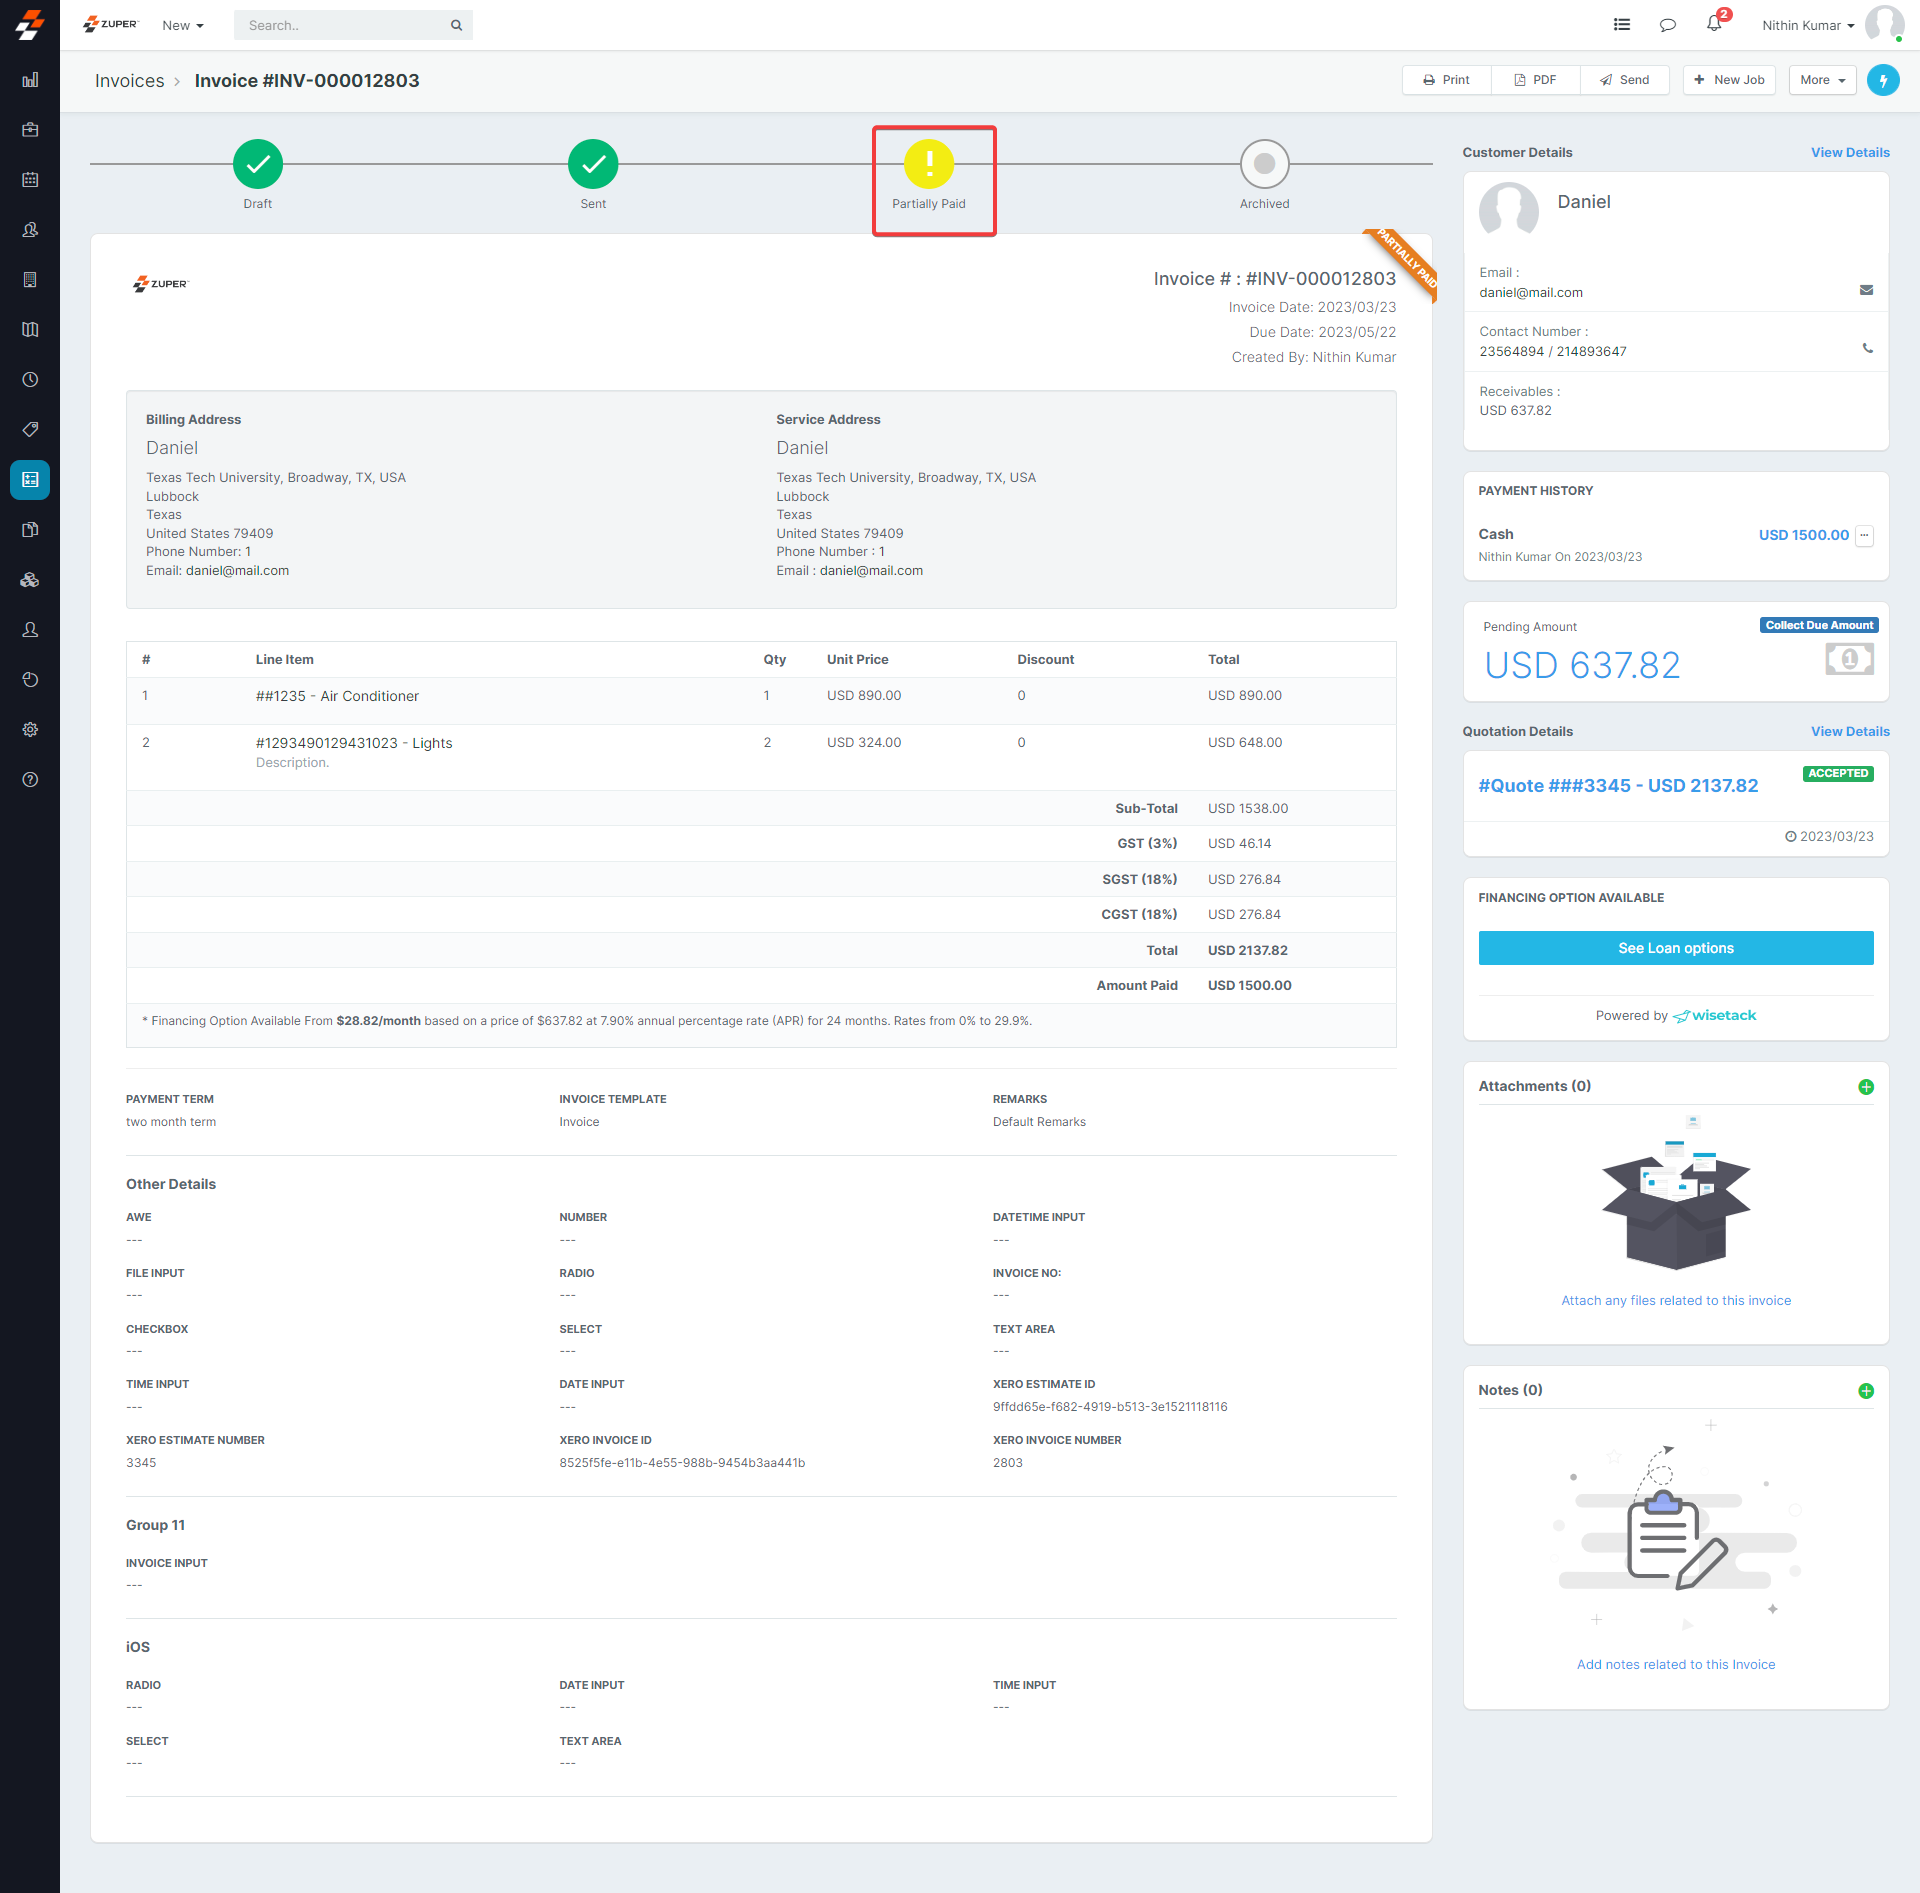
Task: Open the More actions dropdown
Action: point(1822,80)
